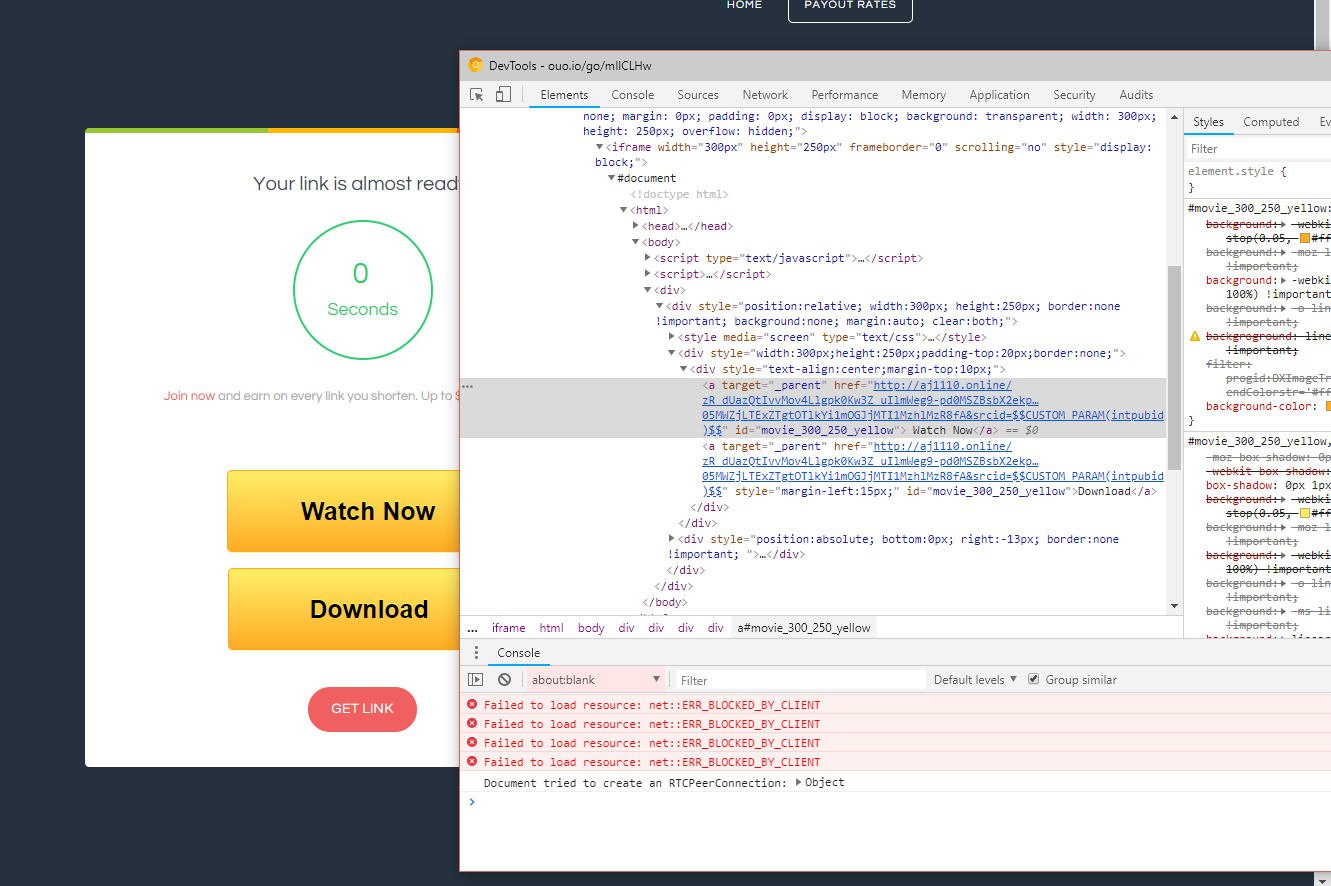Click inside the console Filter field
Image resolution: width=1331 pixels, height=886 pixels.
800,679
